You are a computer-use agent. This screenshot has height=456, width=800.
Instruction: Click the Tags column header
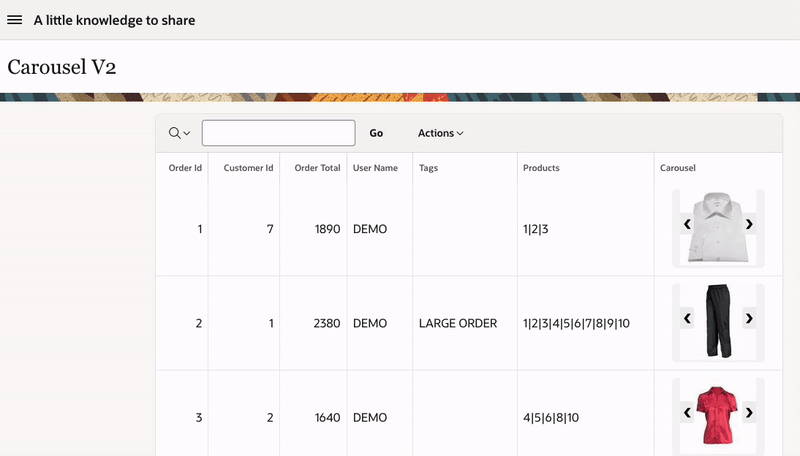tap(428, 168)
